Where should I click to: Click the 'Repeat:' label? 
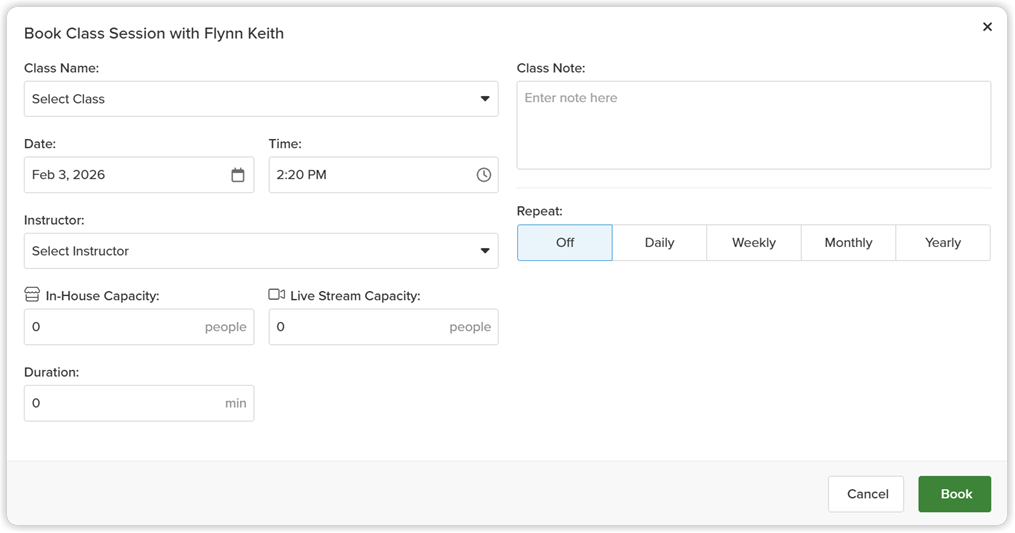pos(540,211)
